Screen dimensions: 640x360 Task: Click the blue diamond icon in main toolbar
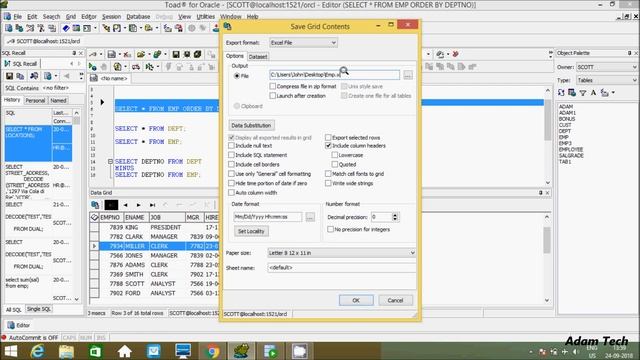click(66, 28)
